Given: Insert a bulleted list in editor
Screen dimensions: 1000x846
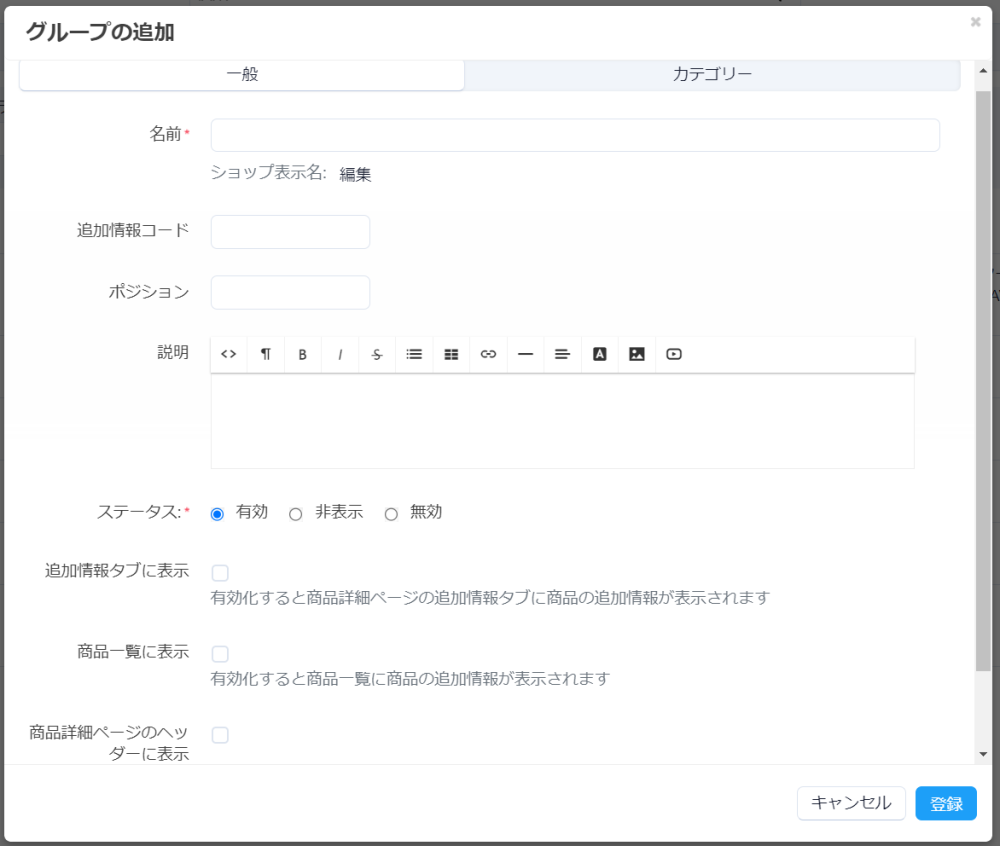Looking at the screenshot, I should (415, 354).
